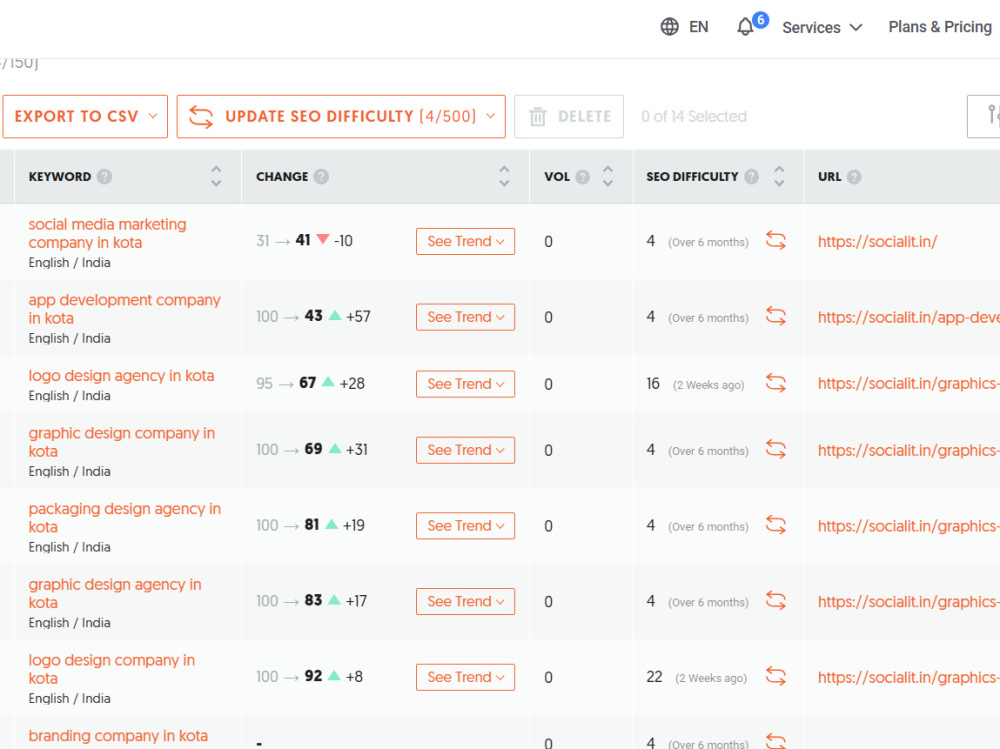Expand See Trend for graphic design agency row

point(466,602)
